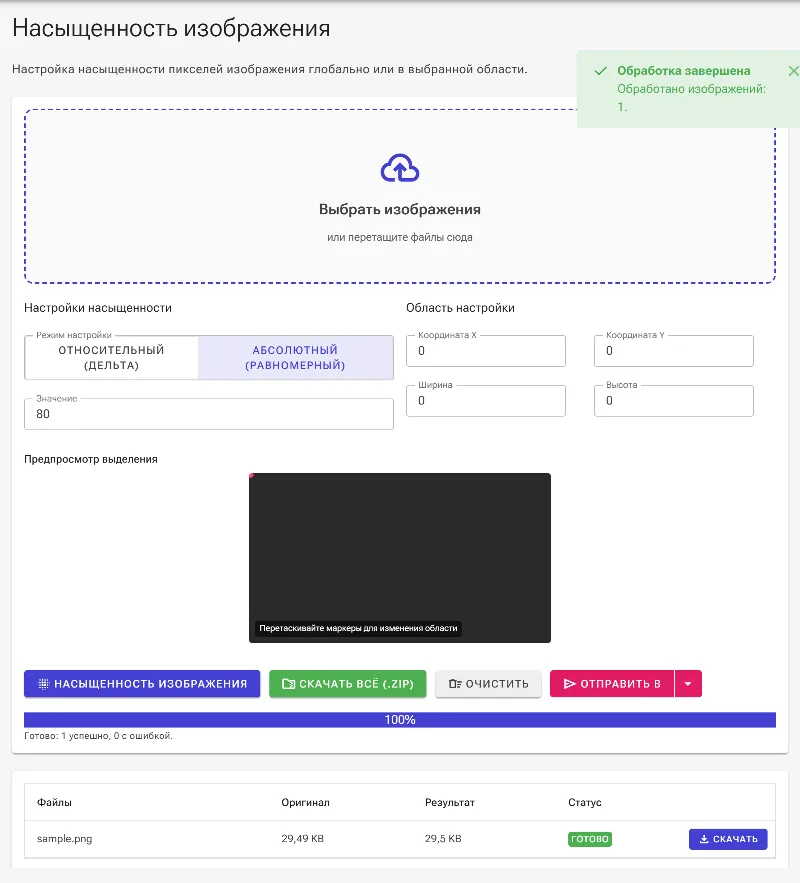
Task: Download the sample.png result
Action: pos(728,839)
